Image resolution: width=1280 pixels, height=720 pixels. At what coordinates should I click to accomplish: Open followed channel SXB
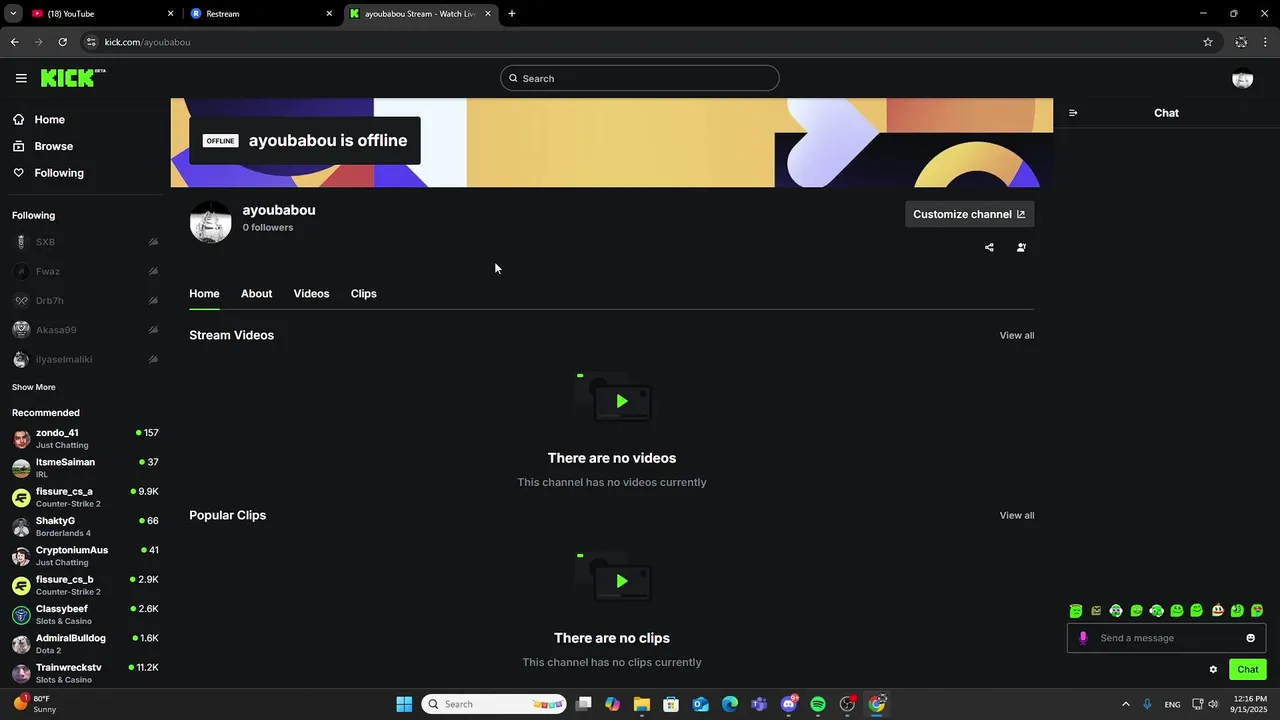[x=85, y=242]
